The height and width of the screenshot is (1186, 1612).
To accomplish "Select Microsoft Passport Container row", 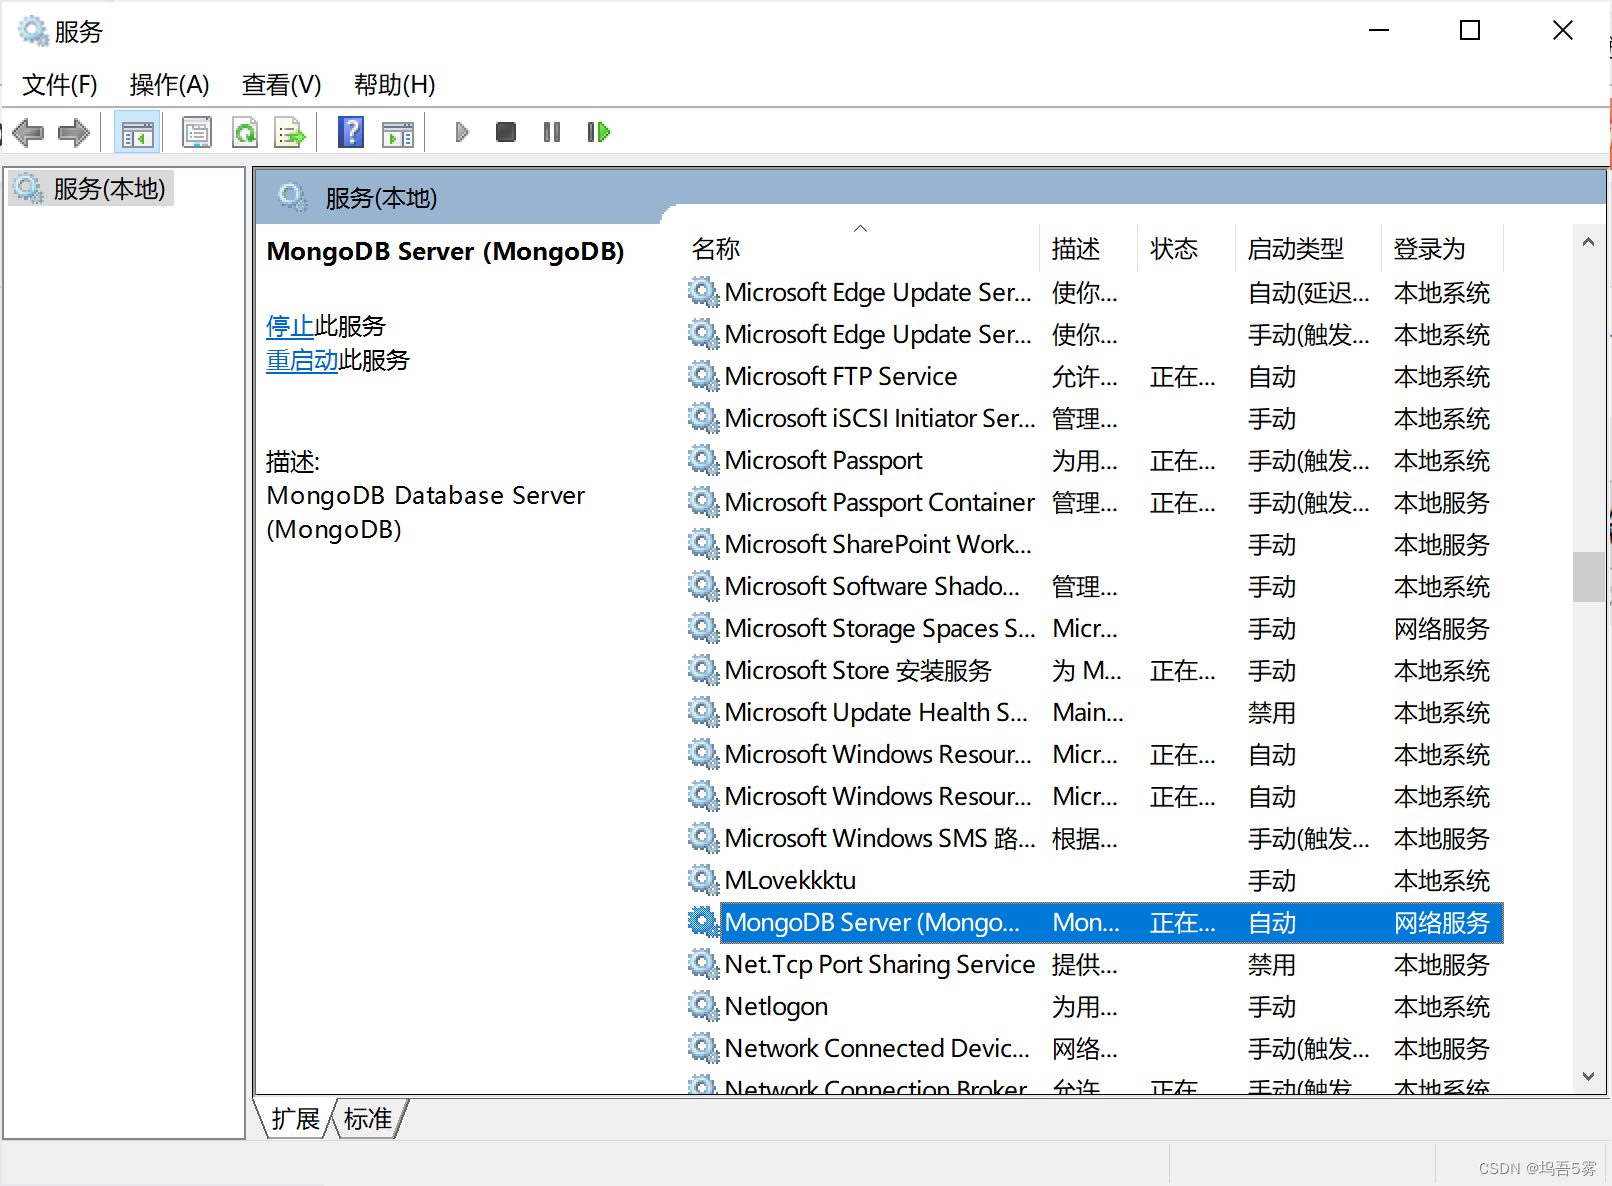I will click(1094, 503).
